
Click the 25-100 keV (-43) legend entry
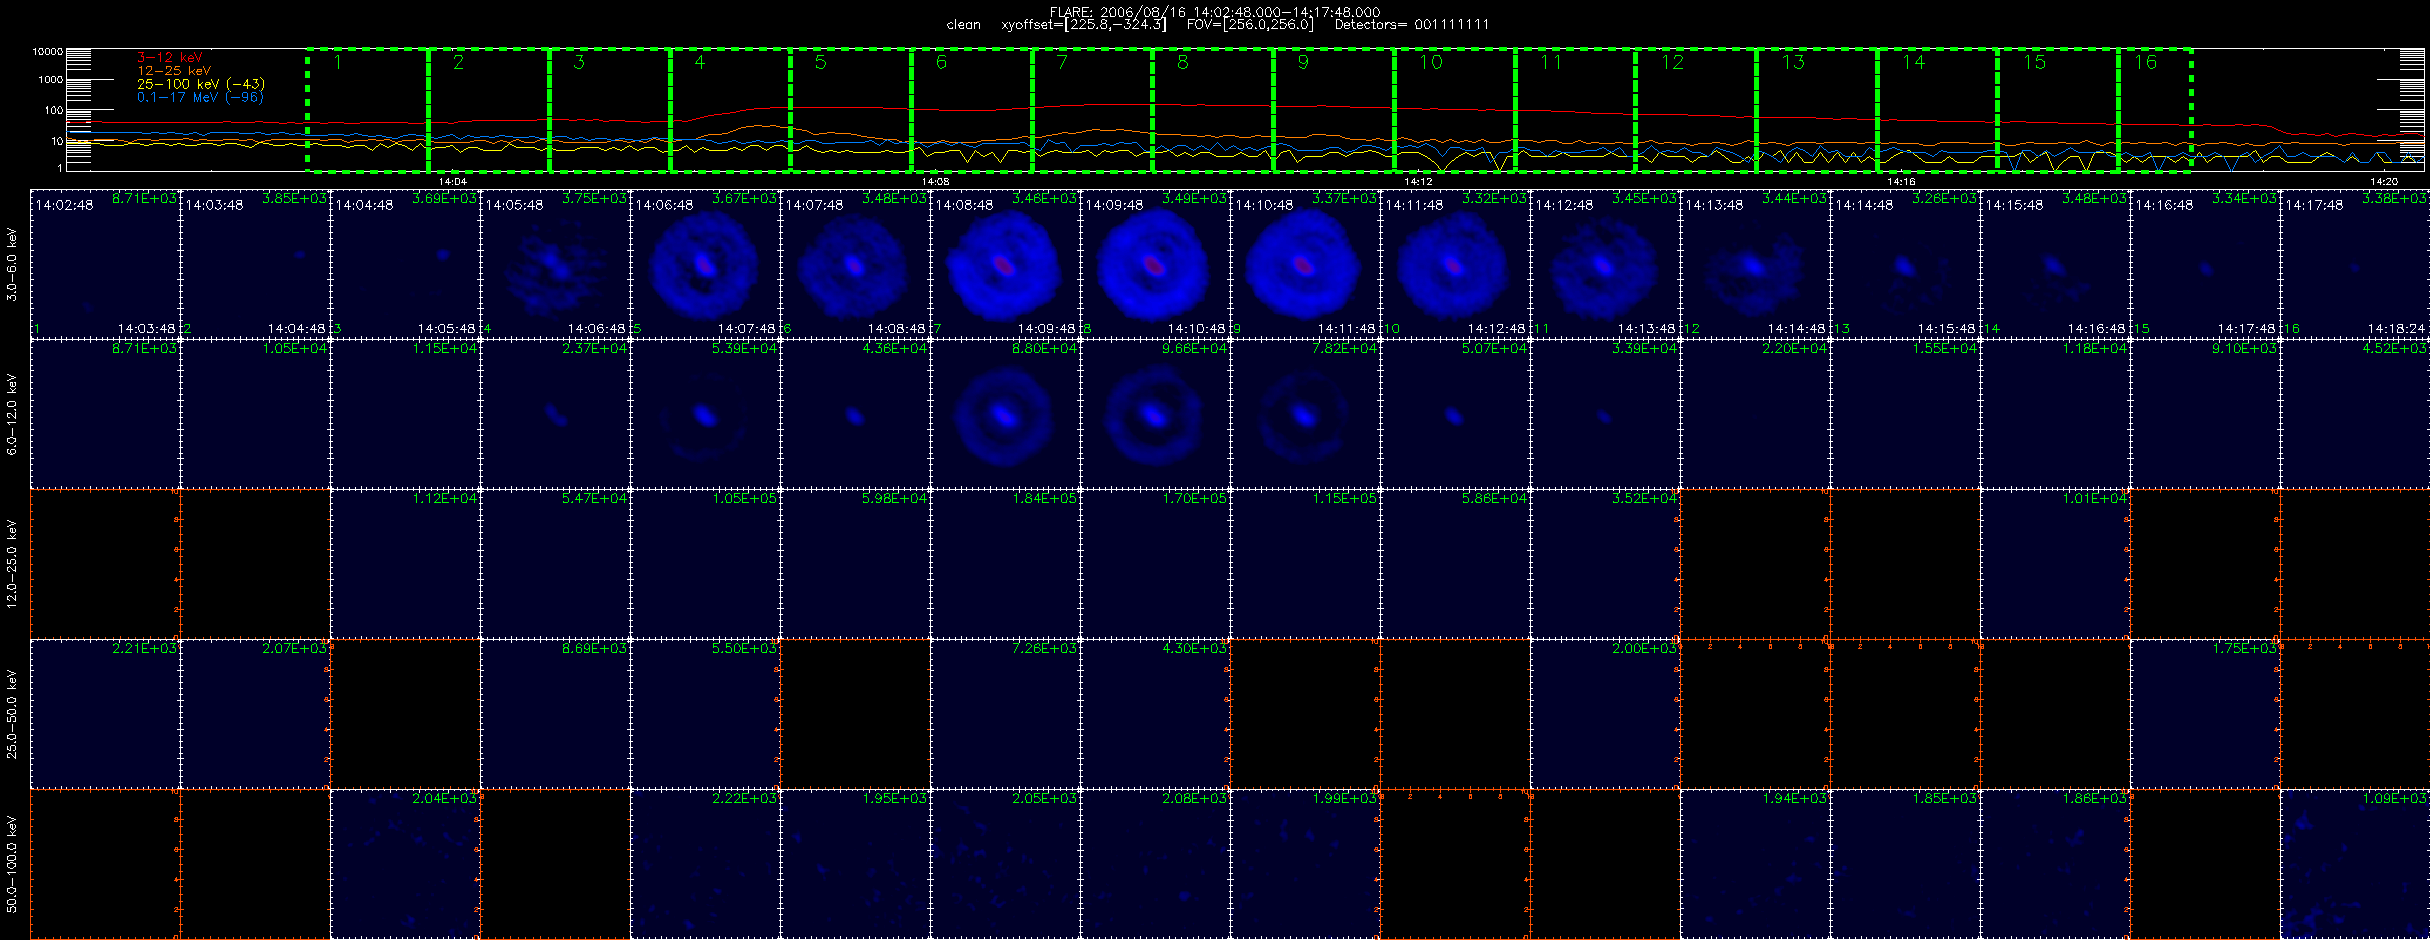point(200,84)
